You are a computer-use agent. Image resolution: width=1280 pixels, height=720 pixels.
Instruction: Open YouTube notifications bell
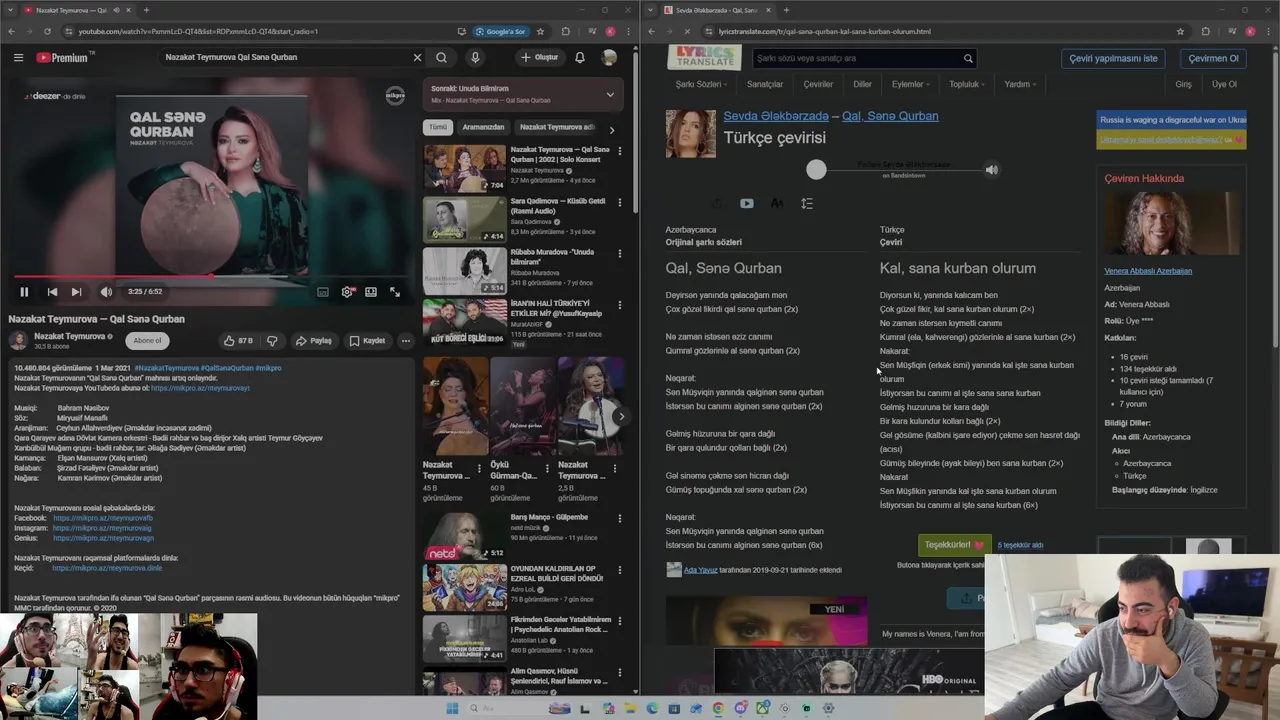click(x=580, y=57)
